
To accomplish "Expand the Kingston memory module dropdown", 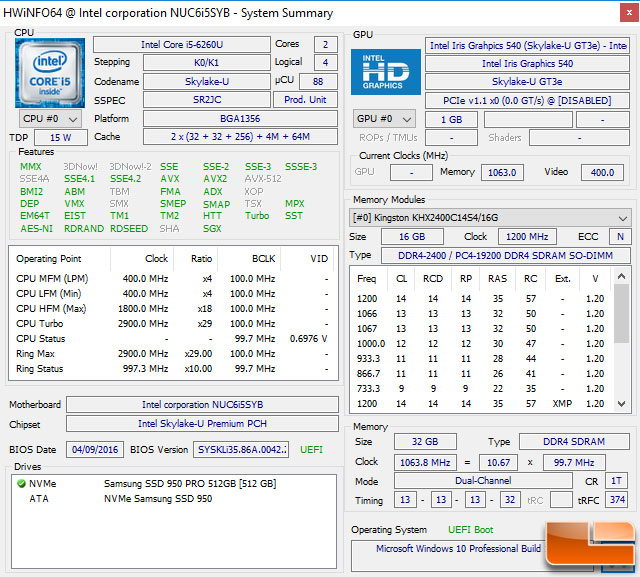I will point(490,217).
